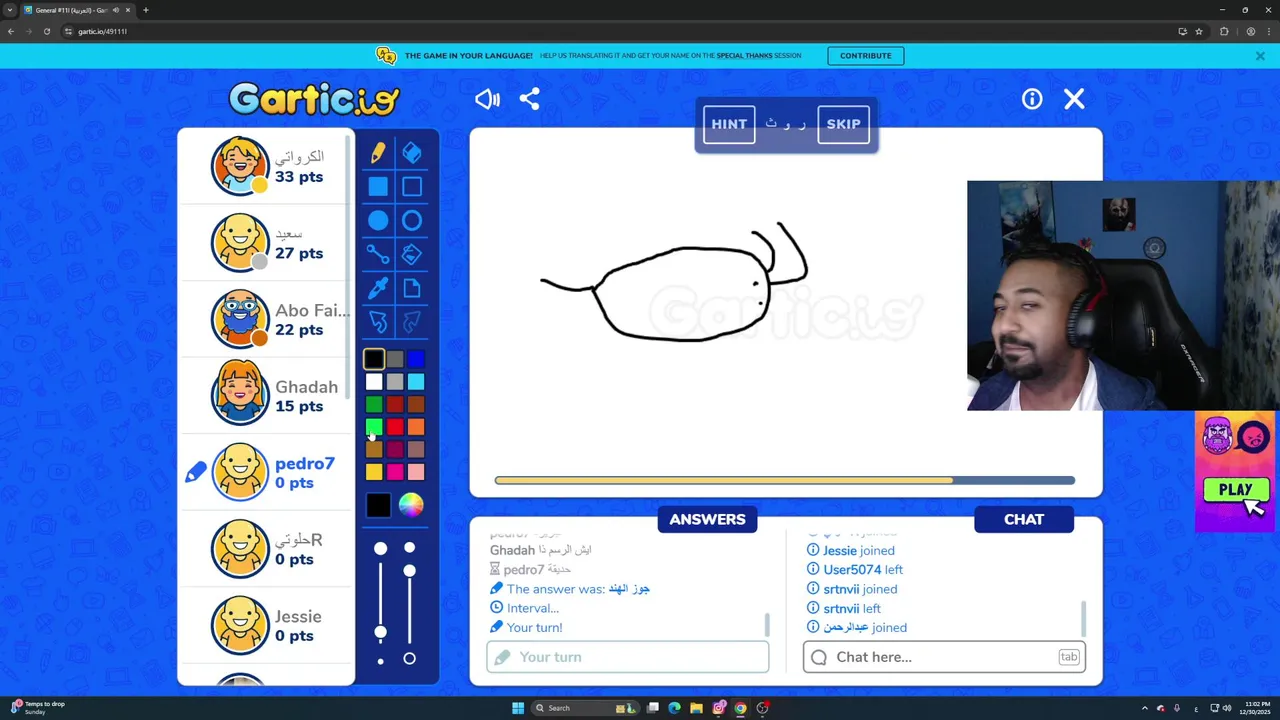Pick the filled circle tool
Screen dimensions: 1280x720
[378, 221]
